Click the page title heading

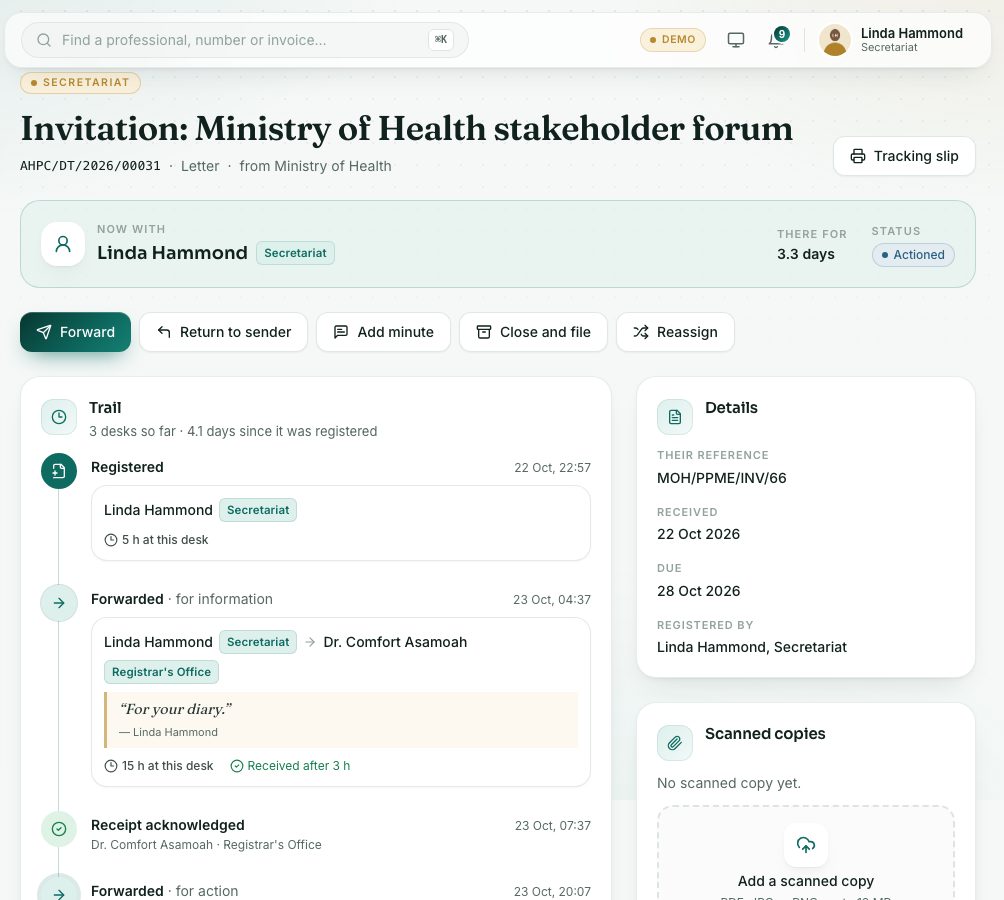[407, 129]
